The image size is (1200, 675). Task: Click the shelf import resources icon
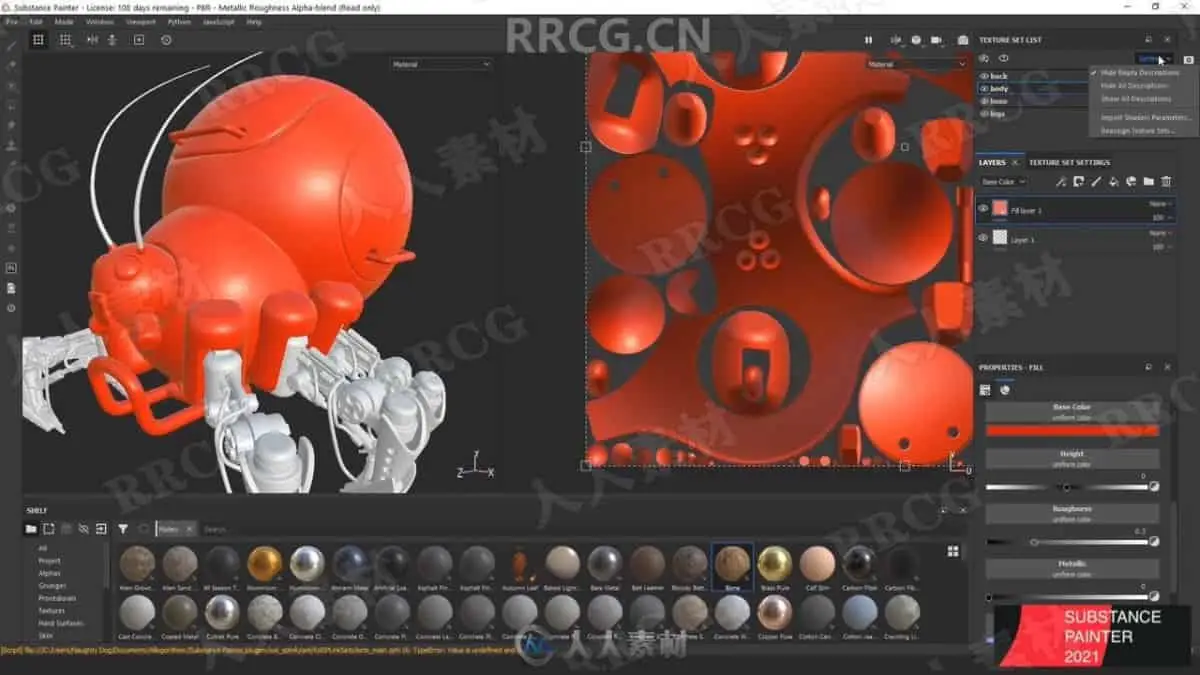click(101, 529)
